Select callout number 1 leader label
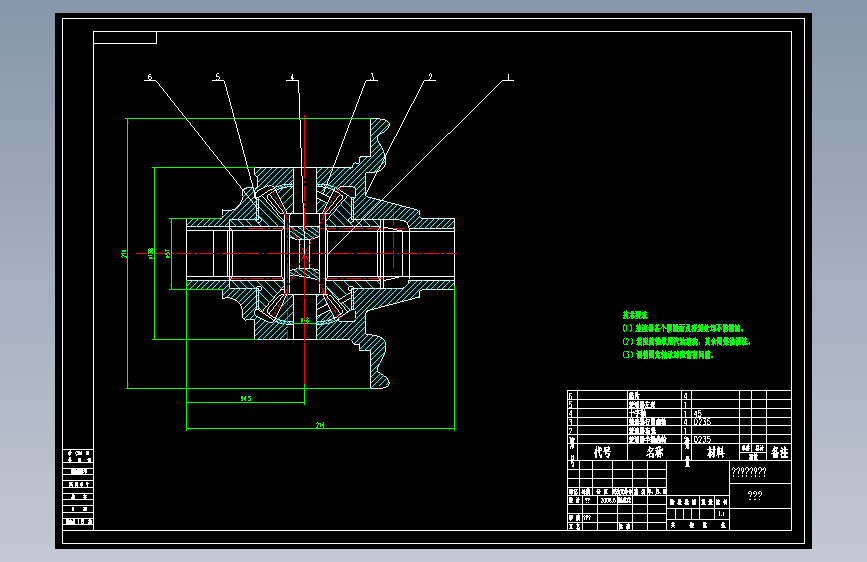This screenshot has width=867, height=562. click(509, 77)
